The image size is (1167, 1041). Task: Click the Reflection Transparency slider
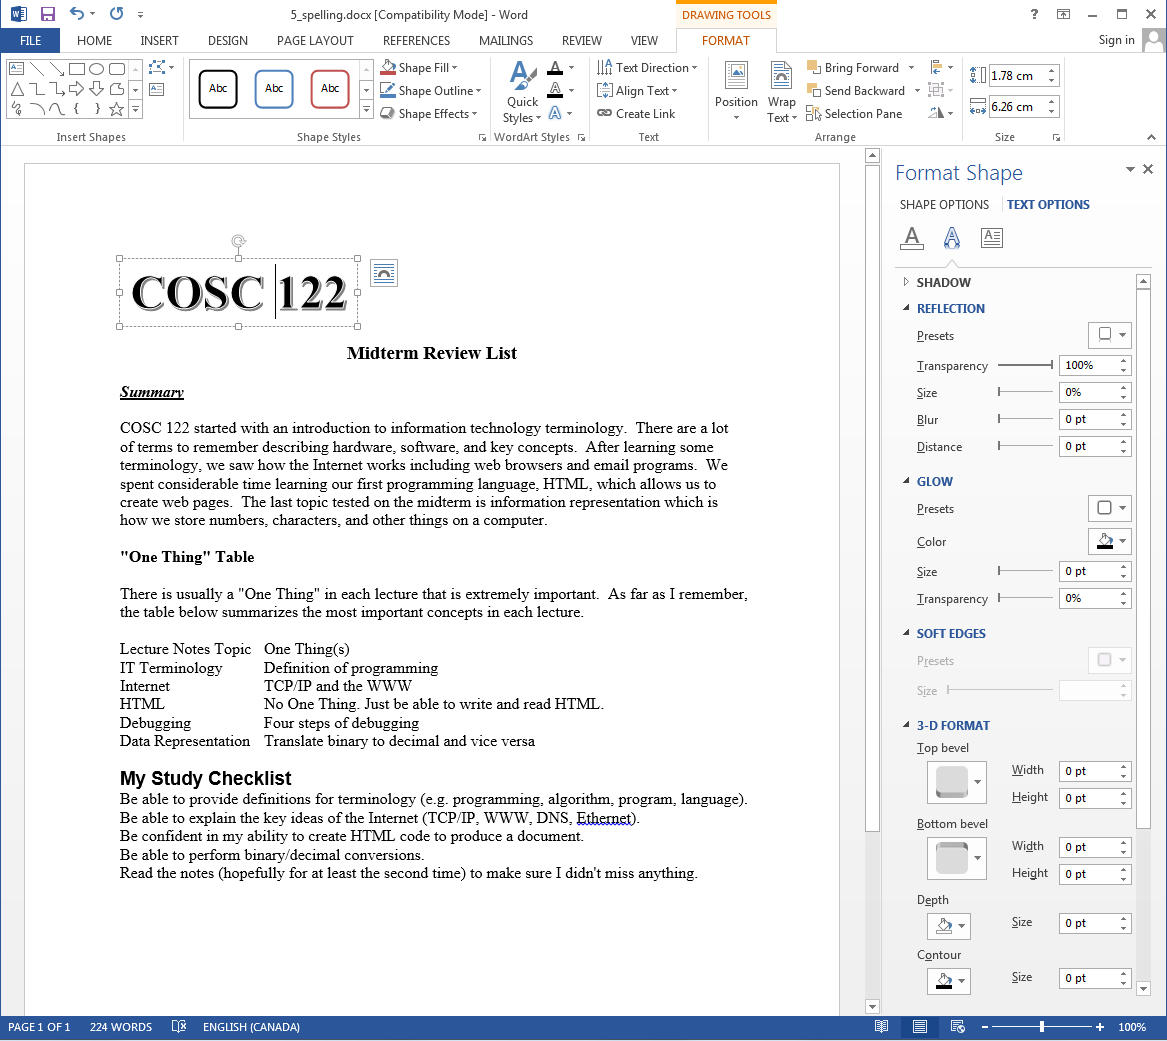pyautogui.click(x=1026, y=365)
